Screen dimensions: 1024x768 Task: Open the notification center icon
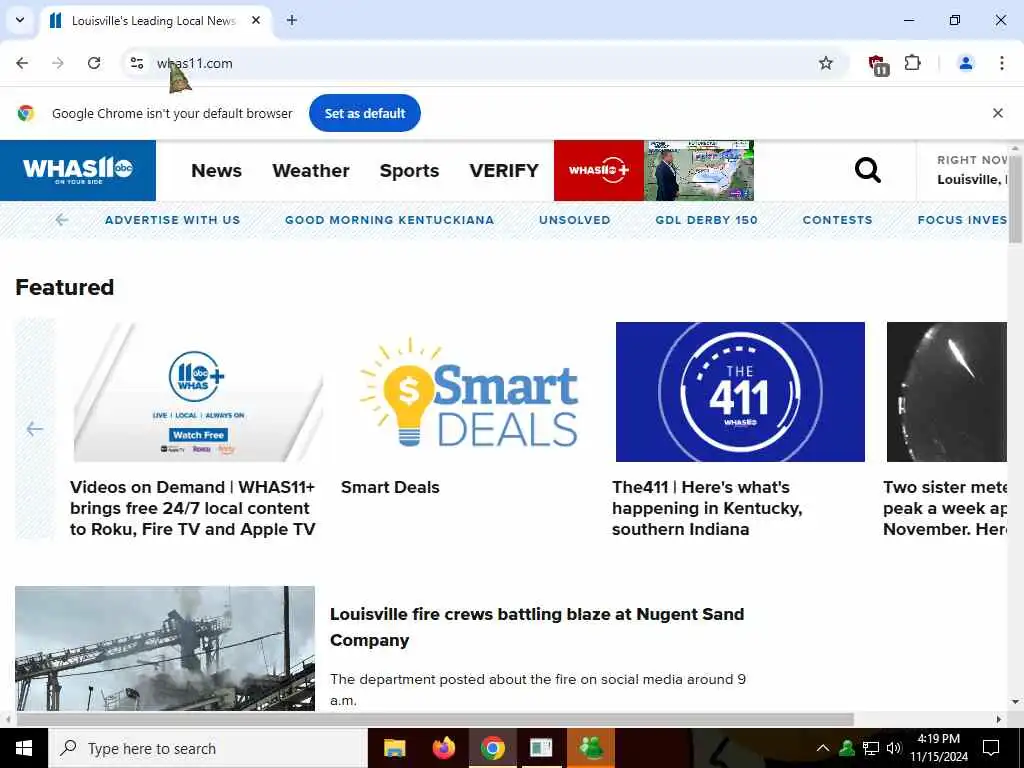click(x=991, y=748)
